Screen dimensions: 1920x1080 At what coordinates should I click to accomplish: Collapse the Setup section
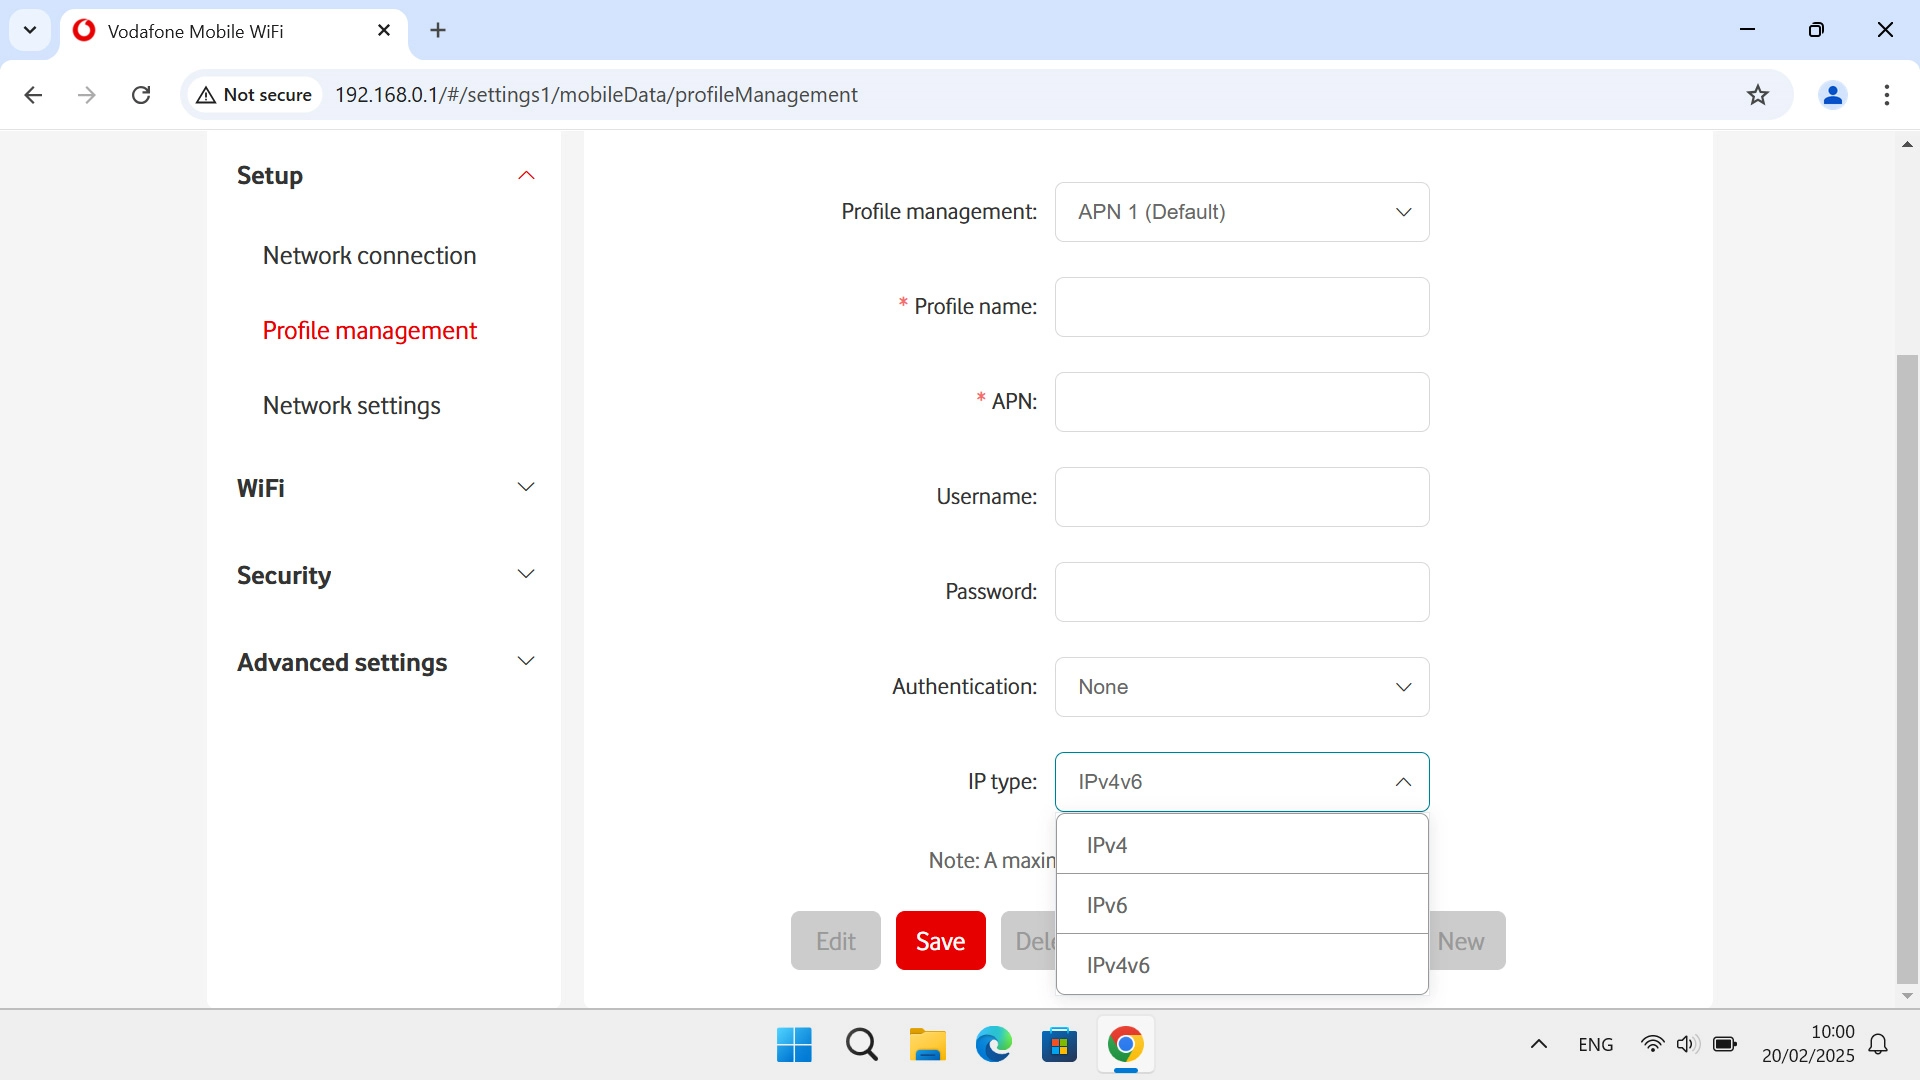point(526,176)
